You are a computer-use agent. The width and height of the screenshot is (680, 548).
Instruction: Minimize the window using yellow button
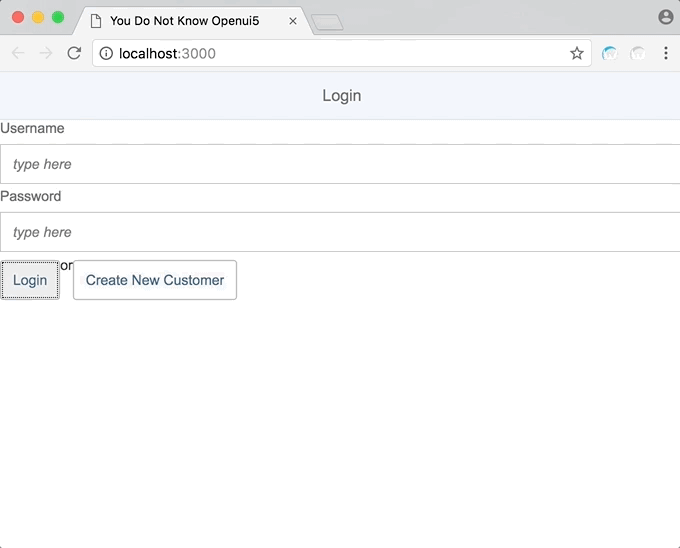pyautogui.click(x=38, y=17)
